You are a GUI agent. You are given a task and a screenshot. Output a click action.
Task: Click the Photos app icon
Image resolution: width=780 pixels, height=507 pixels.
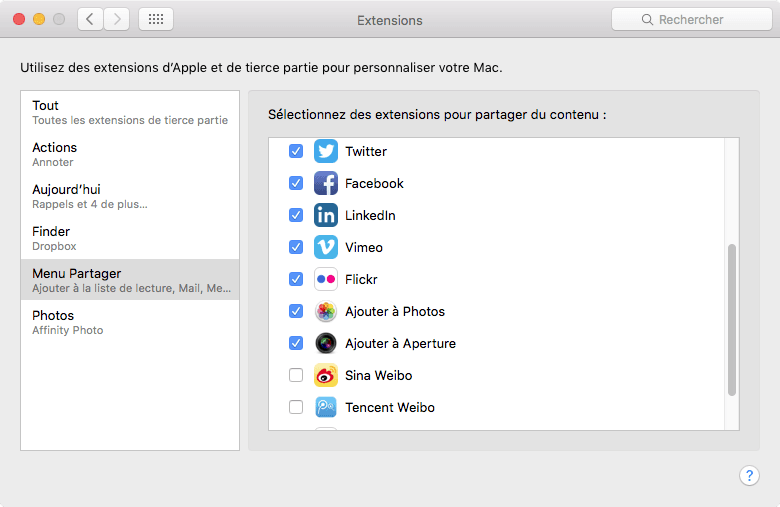(326, 311)
